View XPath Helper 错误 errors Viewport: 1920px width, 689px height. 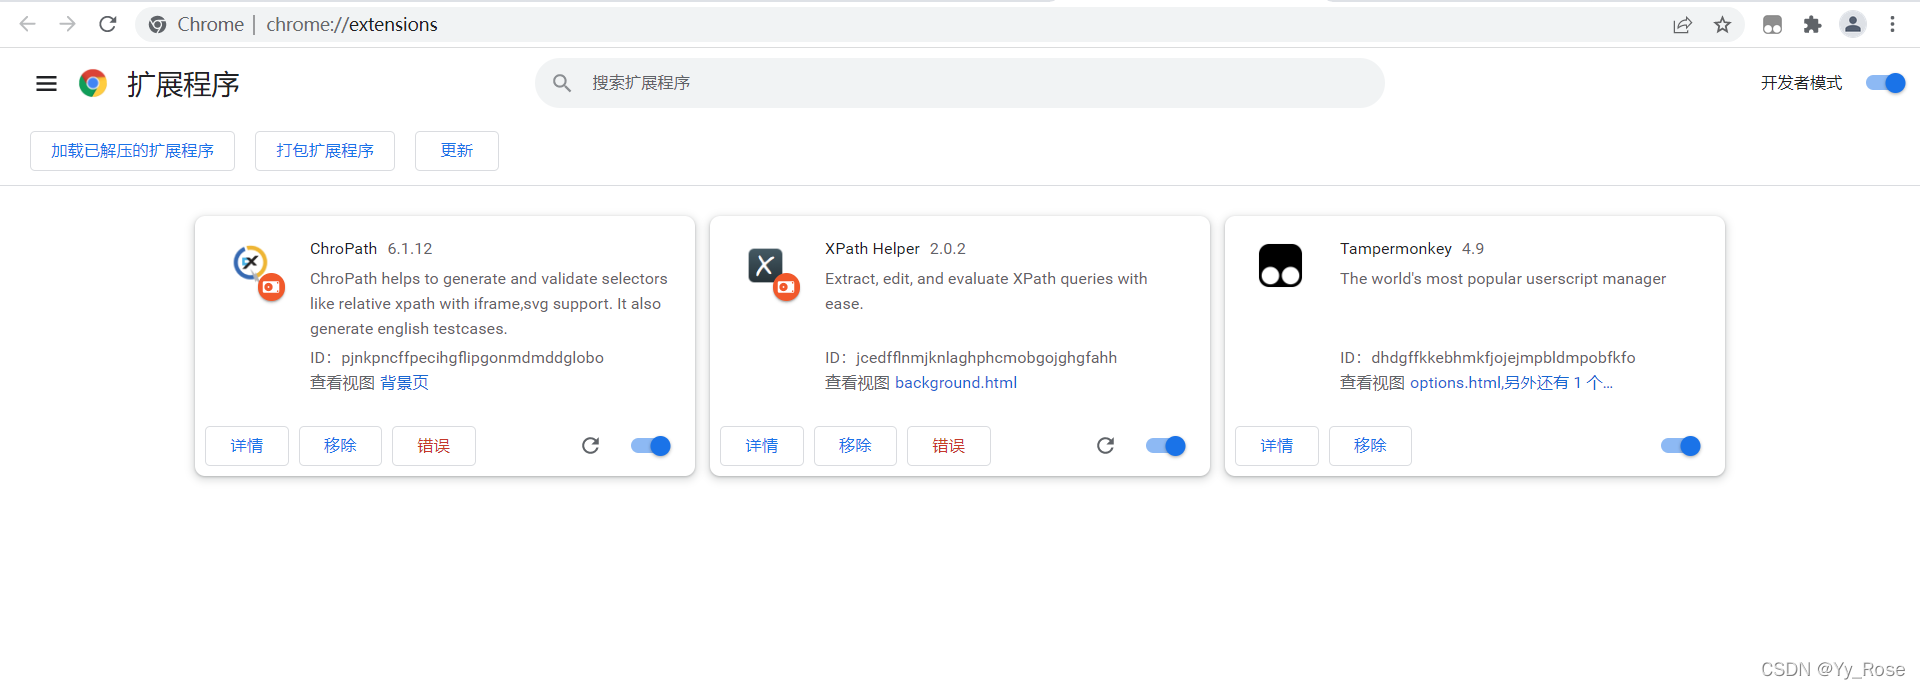(949, 446)
